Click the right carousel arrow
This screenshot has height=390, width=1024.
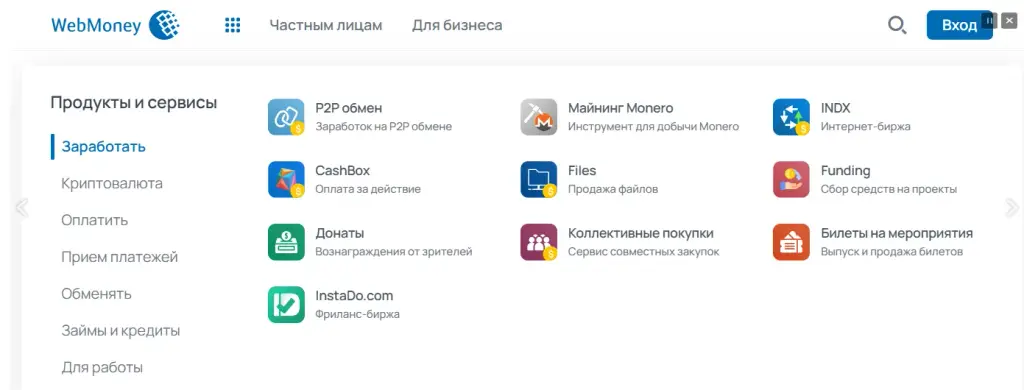pos(1012,208)
